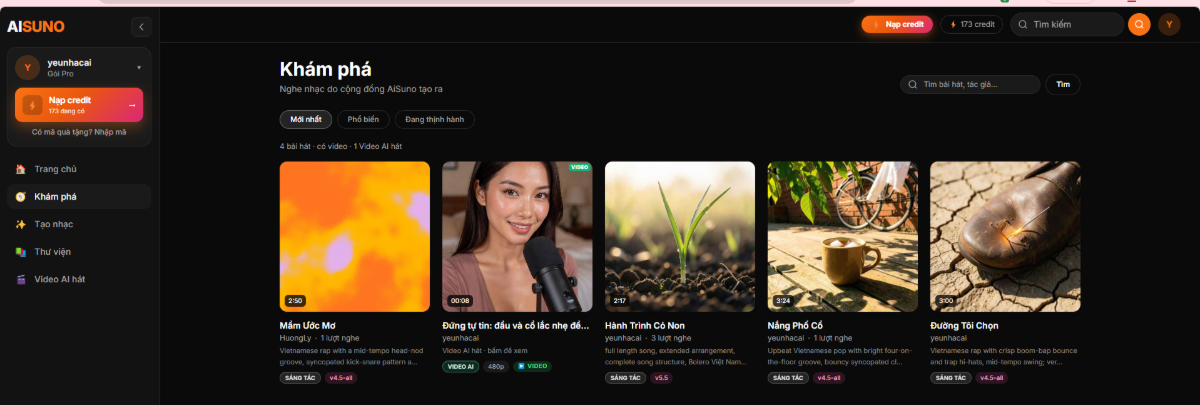Viewport: 1200px width, 405px height.
Task: Click the Mầm Ước Mơ song title
Action: (x=309, y=326)
